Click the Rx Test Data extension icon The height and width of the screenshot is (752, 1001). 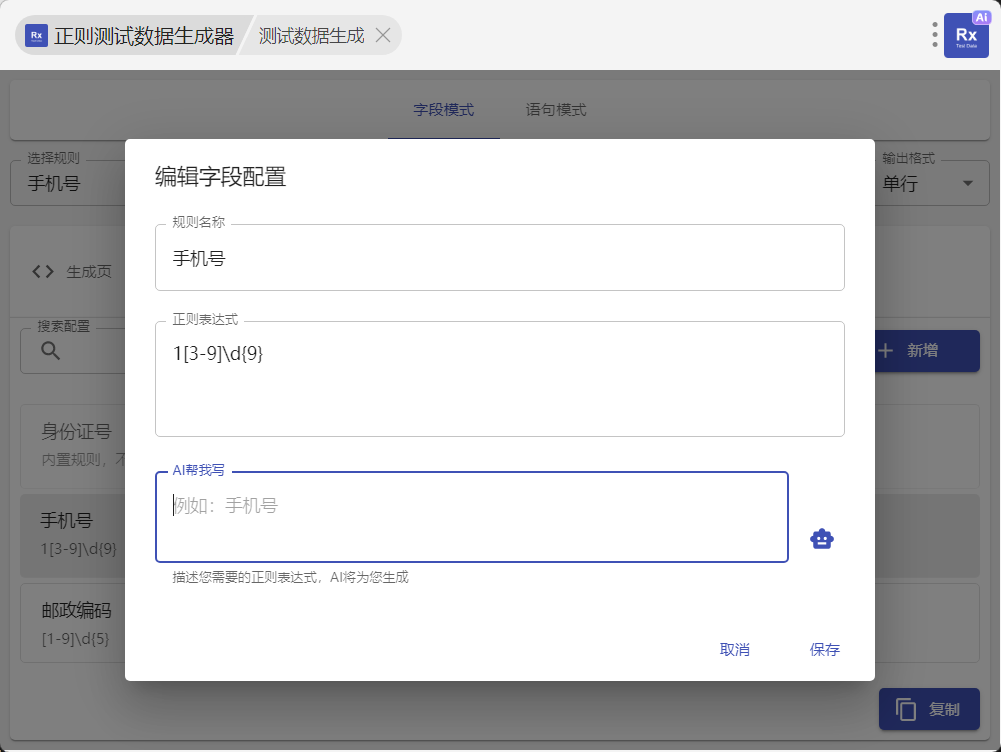tap(965, 35)
